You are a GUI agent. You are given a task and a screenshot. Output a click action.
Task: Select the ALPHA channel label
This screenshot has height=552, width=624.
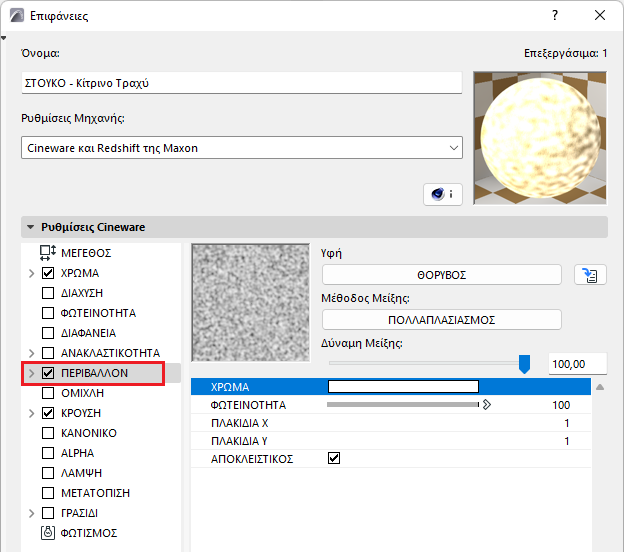[78, 453]
